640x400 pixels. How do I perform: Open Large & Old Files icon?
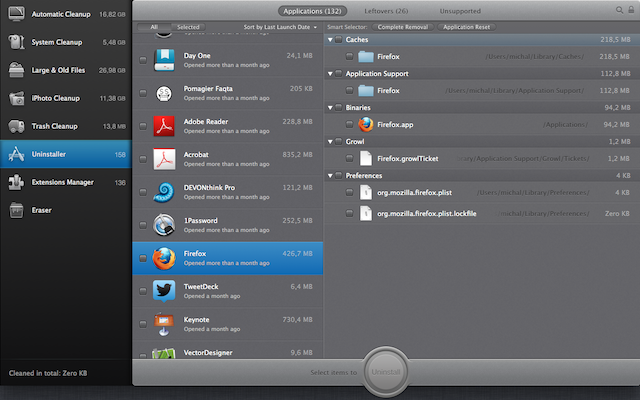(x=16, y=70)
